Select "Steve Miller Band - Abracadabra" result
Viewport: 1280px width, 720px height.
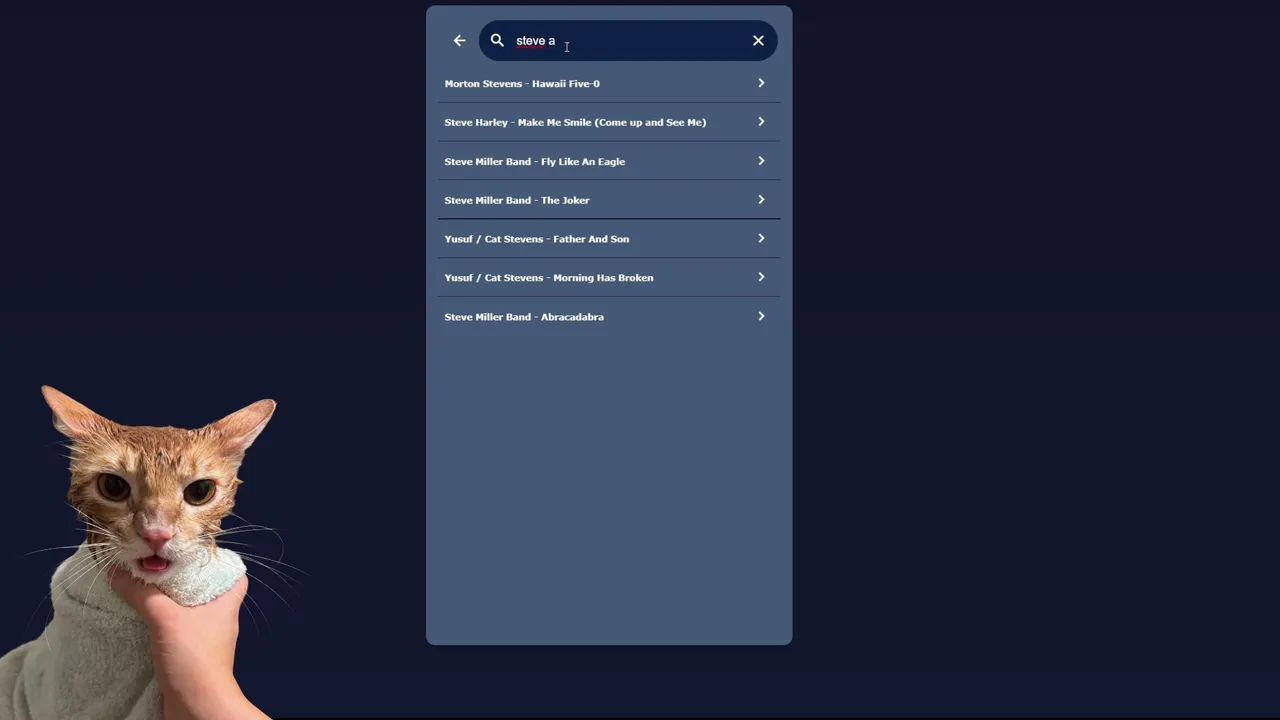[609, 316]
